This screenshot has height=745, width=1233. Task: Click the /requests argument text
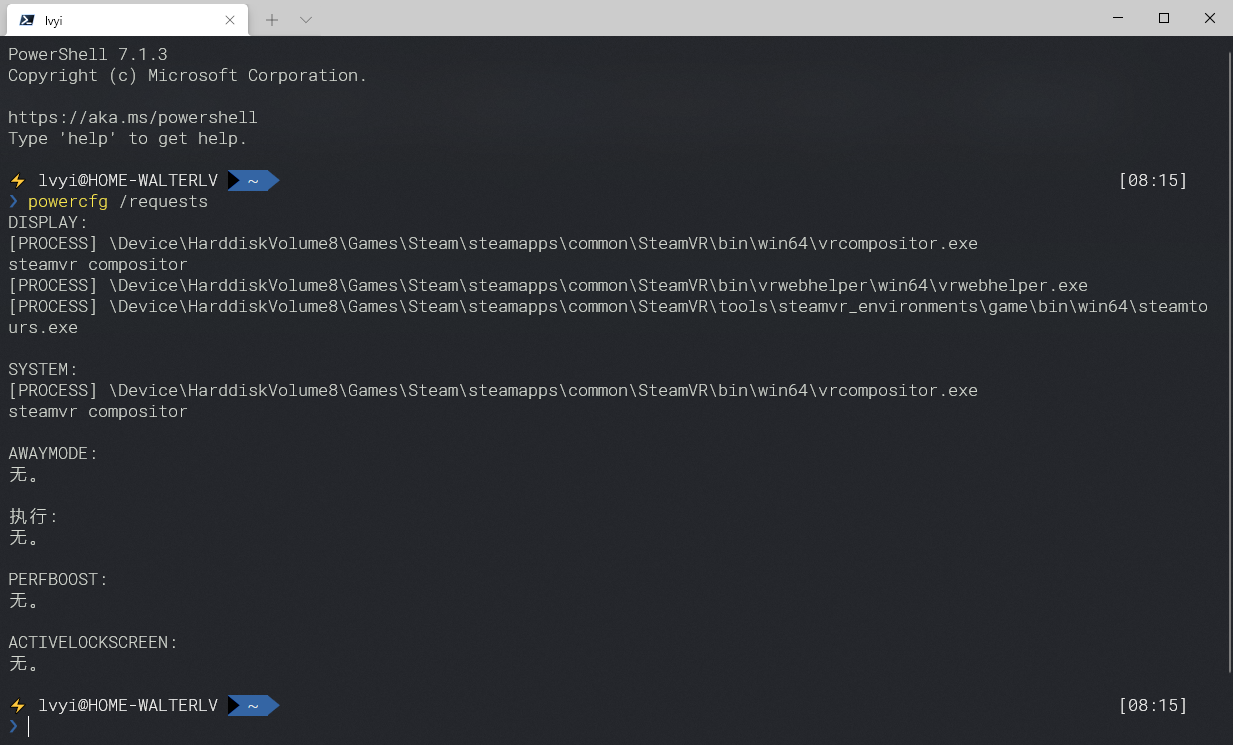click(163, 202)
